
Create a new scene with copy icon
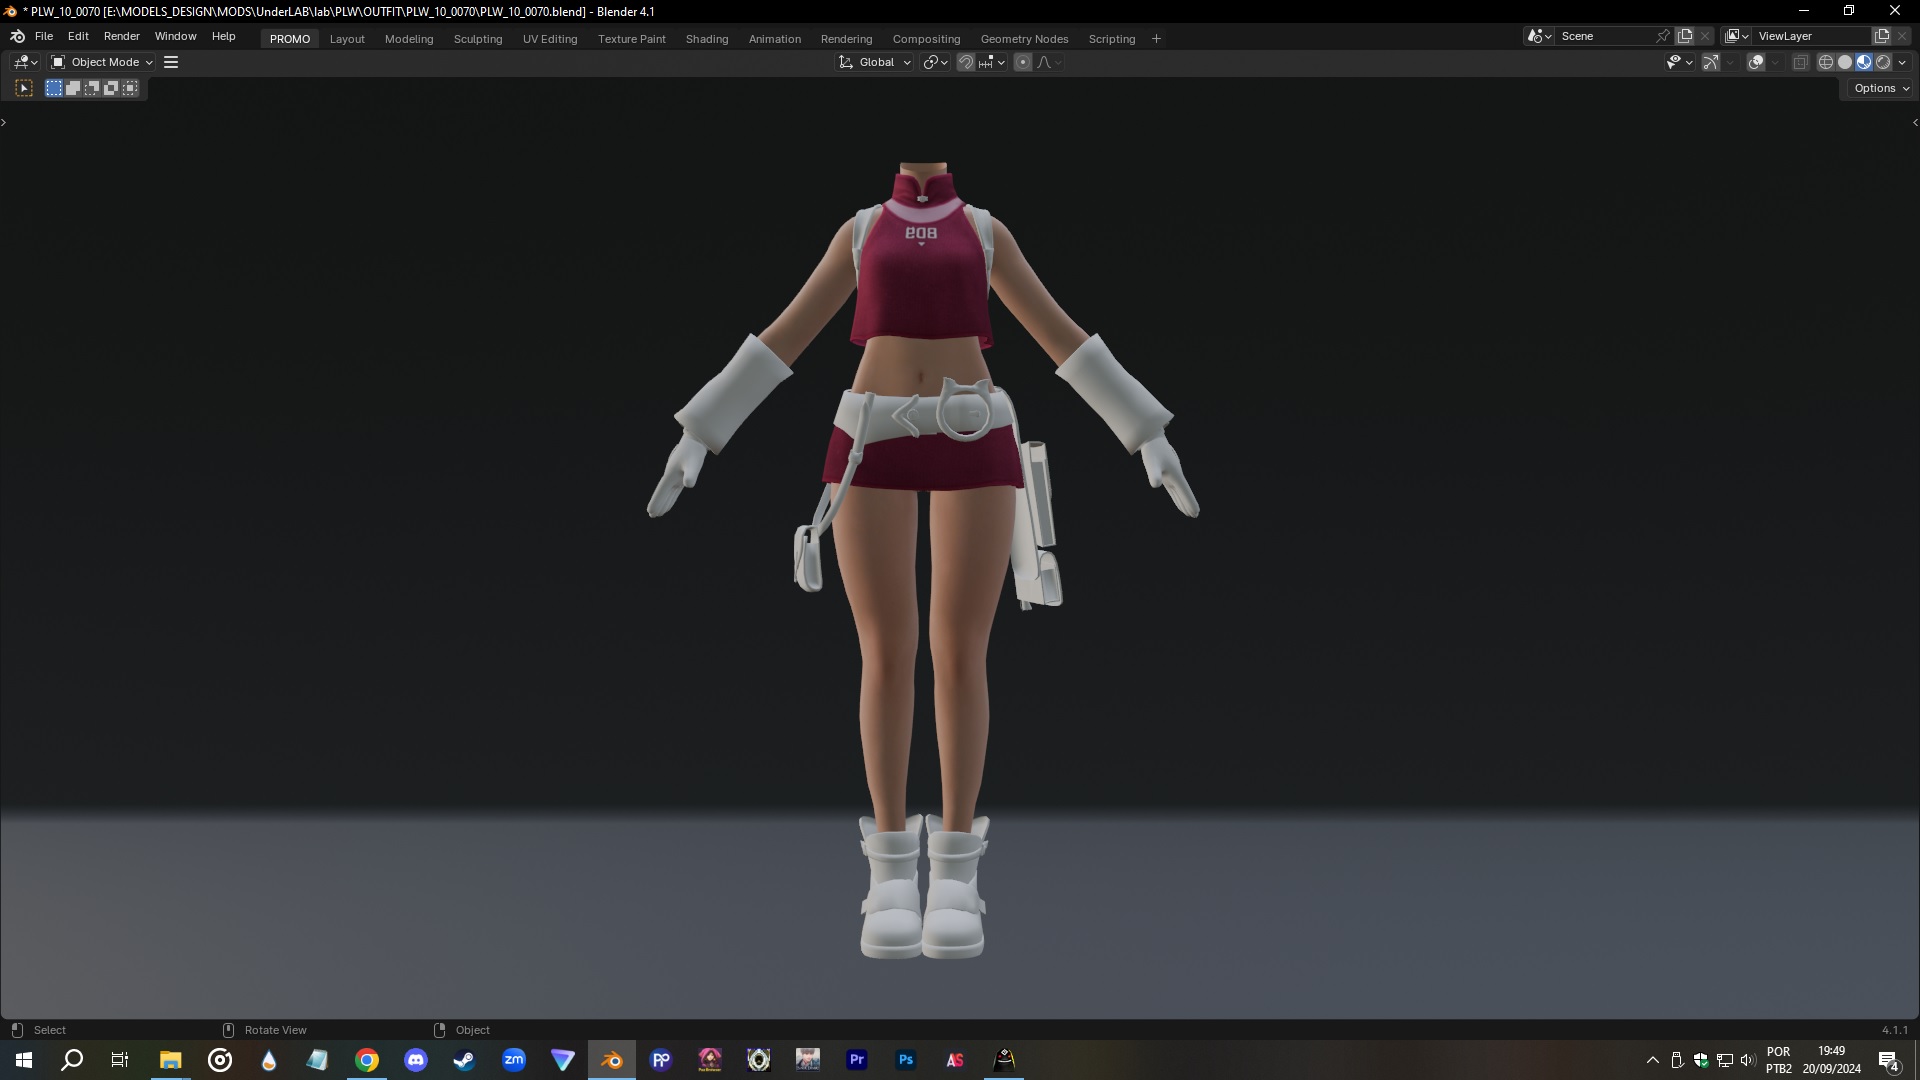coord(1685,36)
